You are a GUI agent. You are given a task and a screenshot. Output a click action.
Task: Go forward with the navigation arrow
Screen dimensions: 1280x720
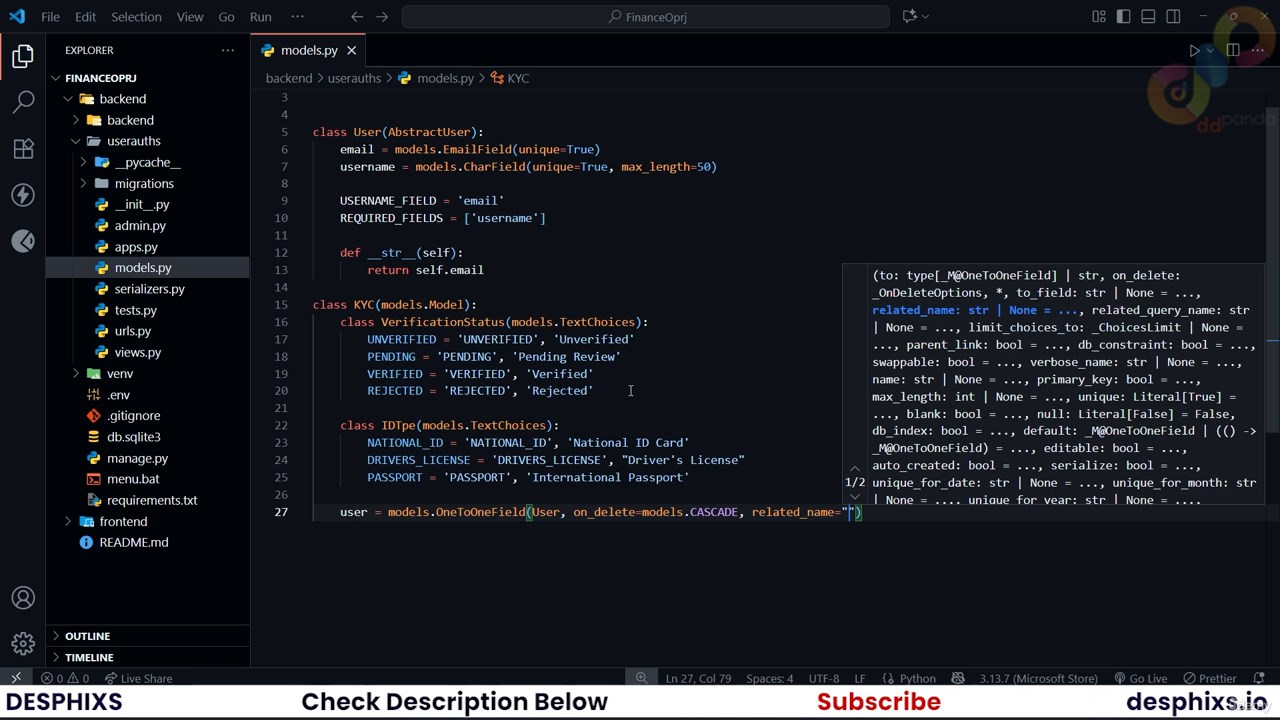pyautogui.click(x=383, y=16)
